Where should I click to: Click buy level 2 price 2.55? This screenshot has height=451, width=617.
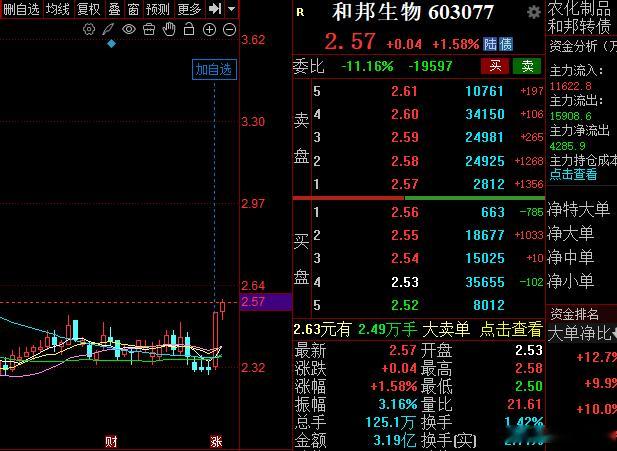coord(405,235)
